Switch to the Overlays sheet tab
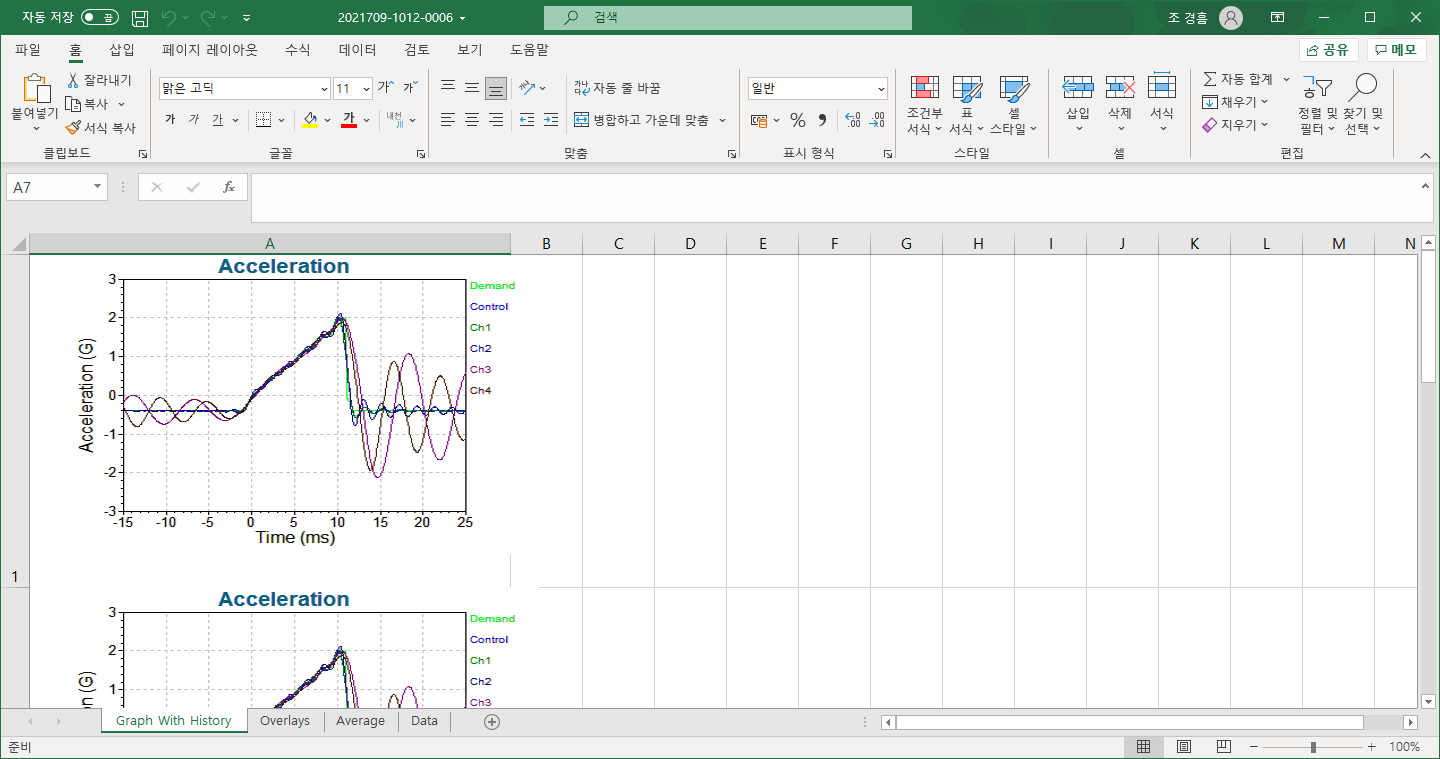Image resolution: width=1440 pixels, height=759 pixels. [285, 721]
